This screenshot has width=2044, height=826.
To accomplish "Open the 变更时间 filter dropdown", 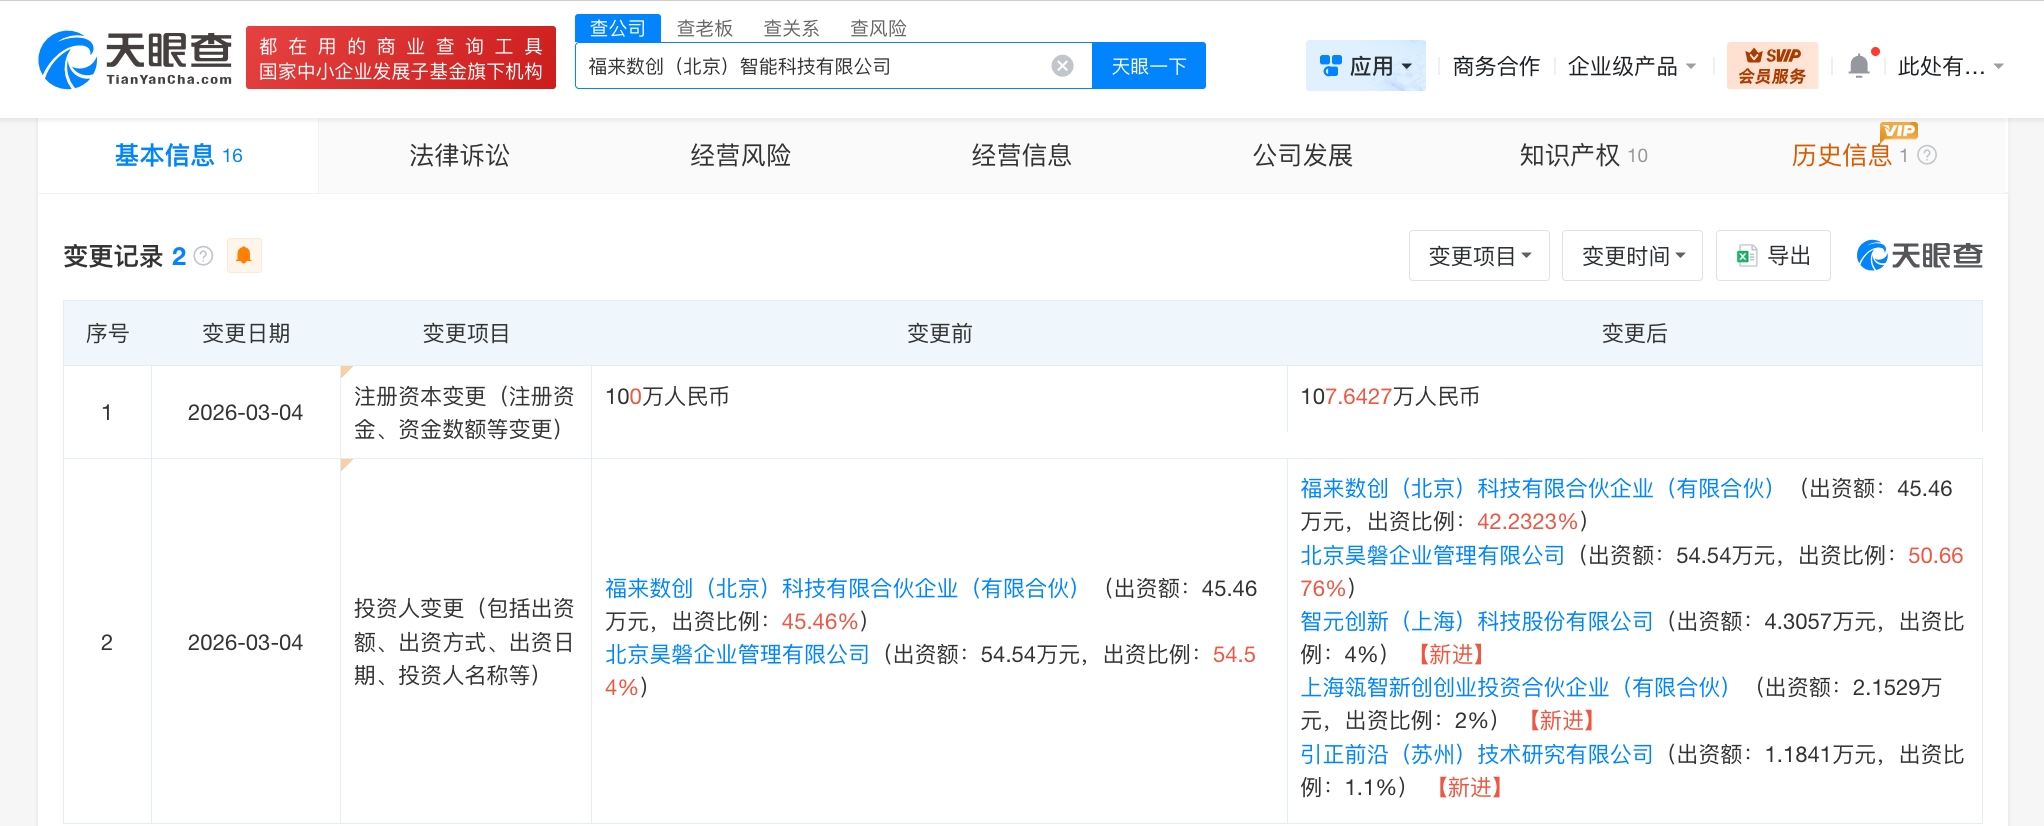I will pos(1632,256).
